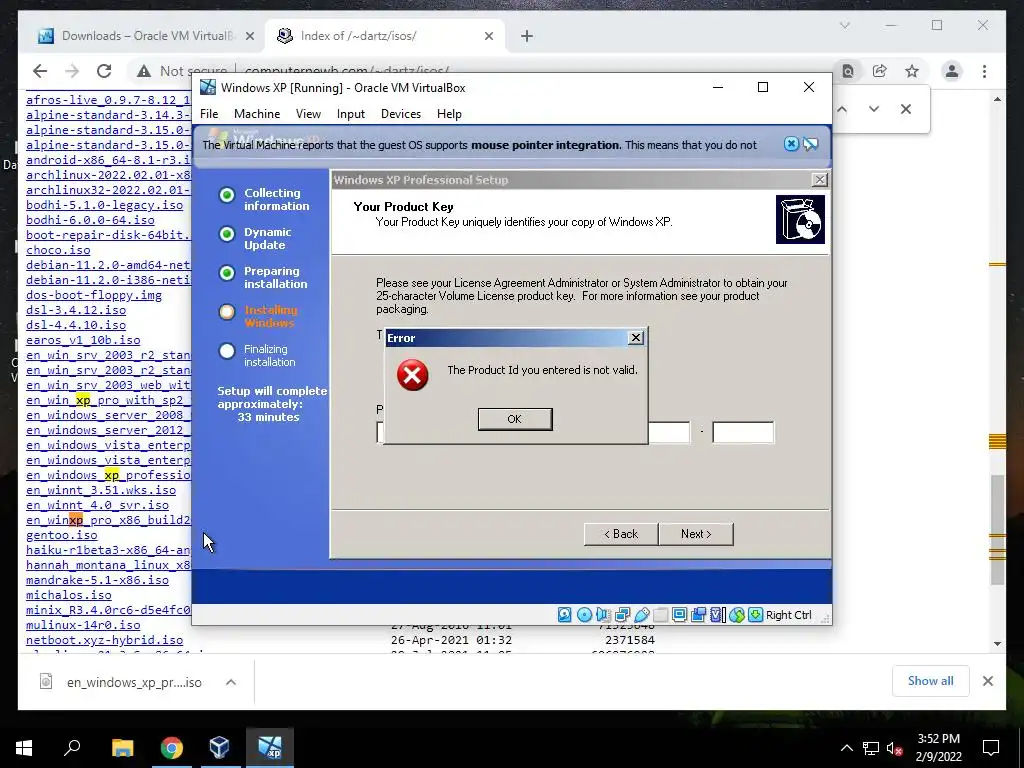Click the audio speaker icon in VirtualBox status bar

(x=603, y=615)
